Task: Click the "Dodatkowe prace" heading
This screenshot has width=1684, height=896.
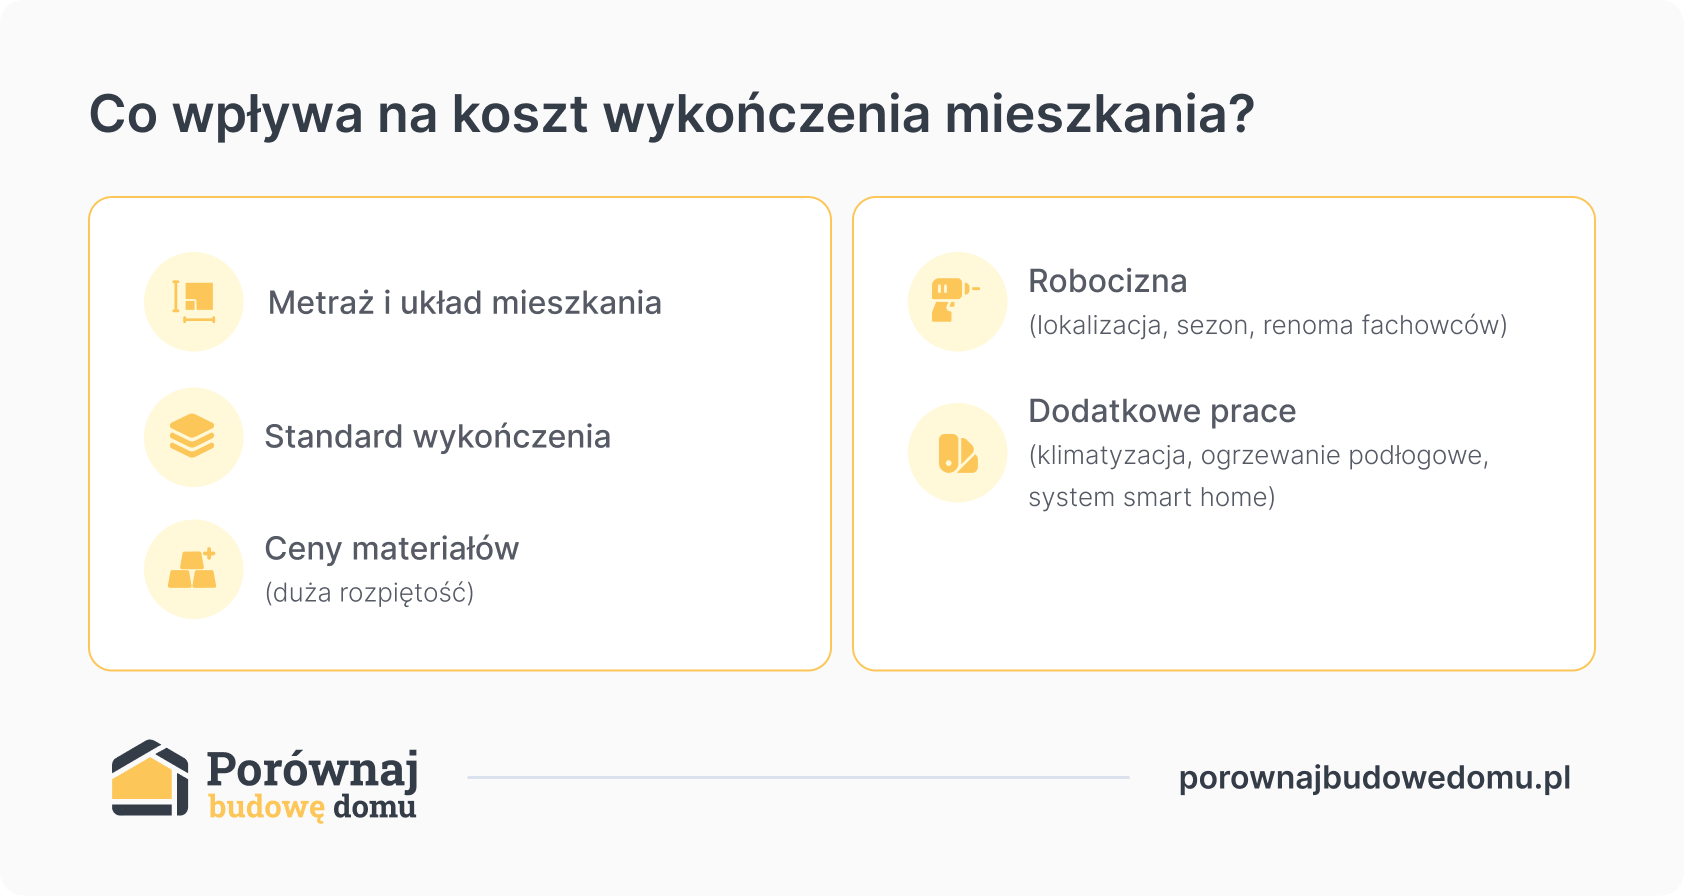Action: tap(1162, 411)
